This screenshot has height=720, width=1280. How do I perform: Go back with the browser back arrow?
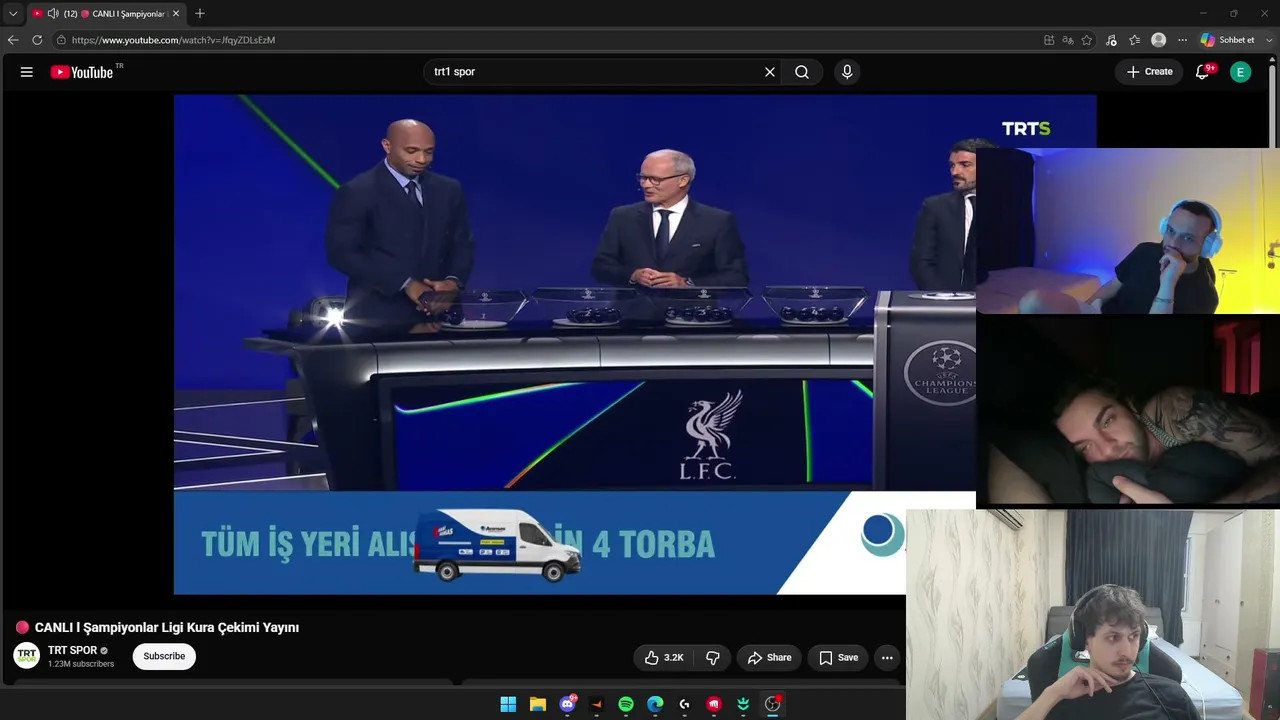13,40
